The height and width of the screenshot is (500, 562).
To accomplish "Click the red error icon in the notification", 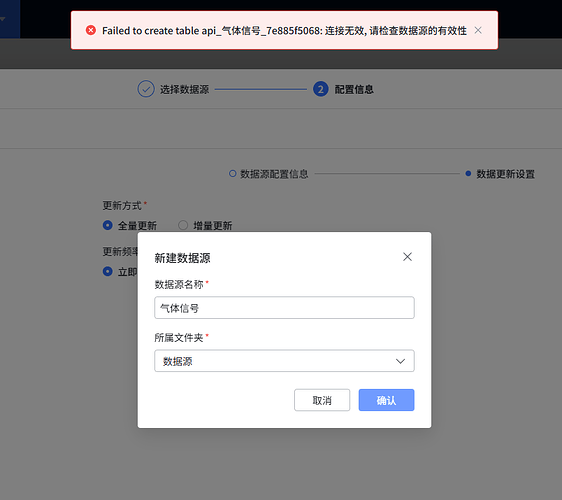I will click(x=91, y=30).
